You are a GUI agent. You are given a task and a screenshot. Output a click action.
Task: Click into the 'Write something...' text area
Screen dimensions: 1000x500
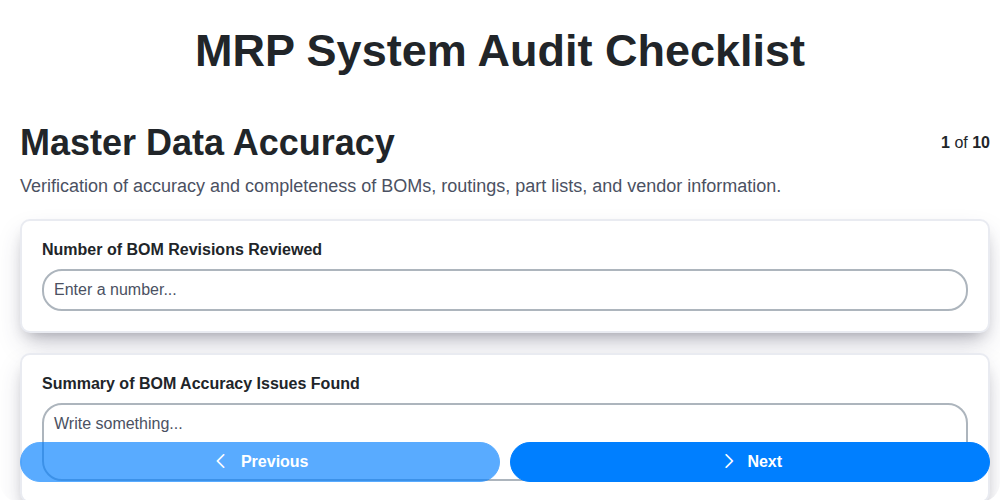(x=504, y=423)
